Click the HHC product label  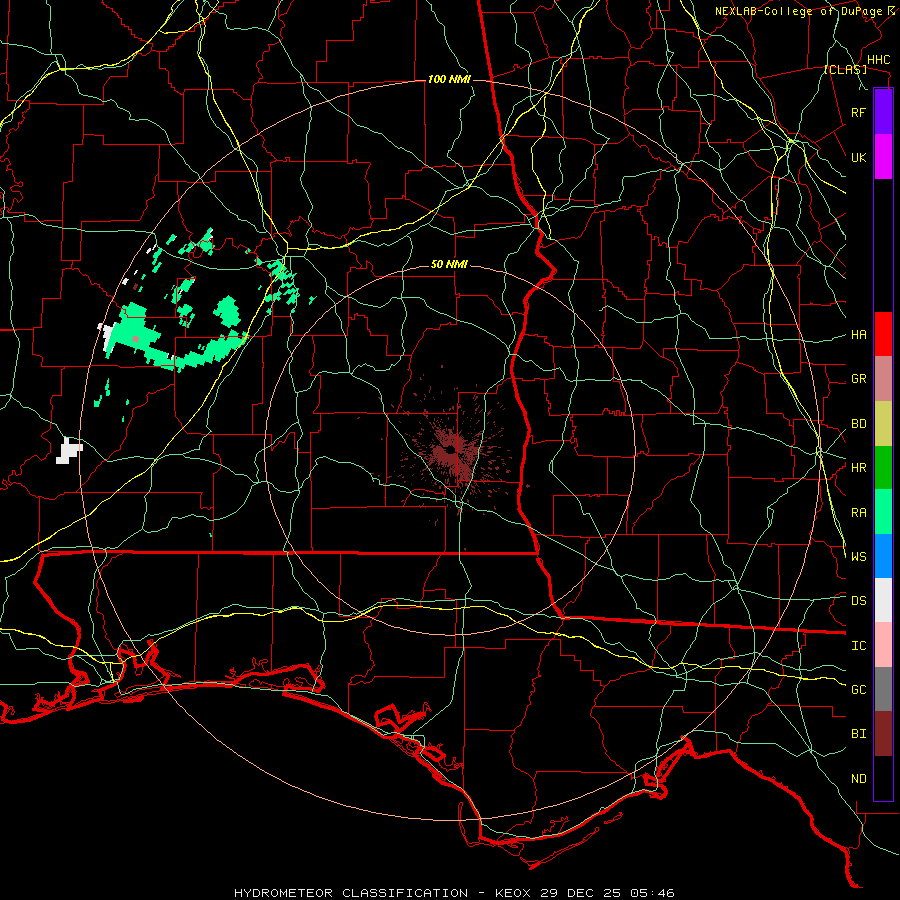click(878, 60)
